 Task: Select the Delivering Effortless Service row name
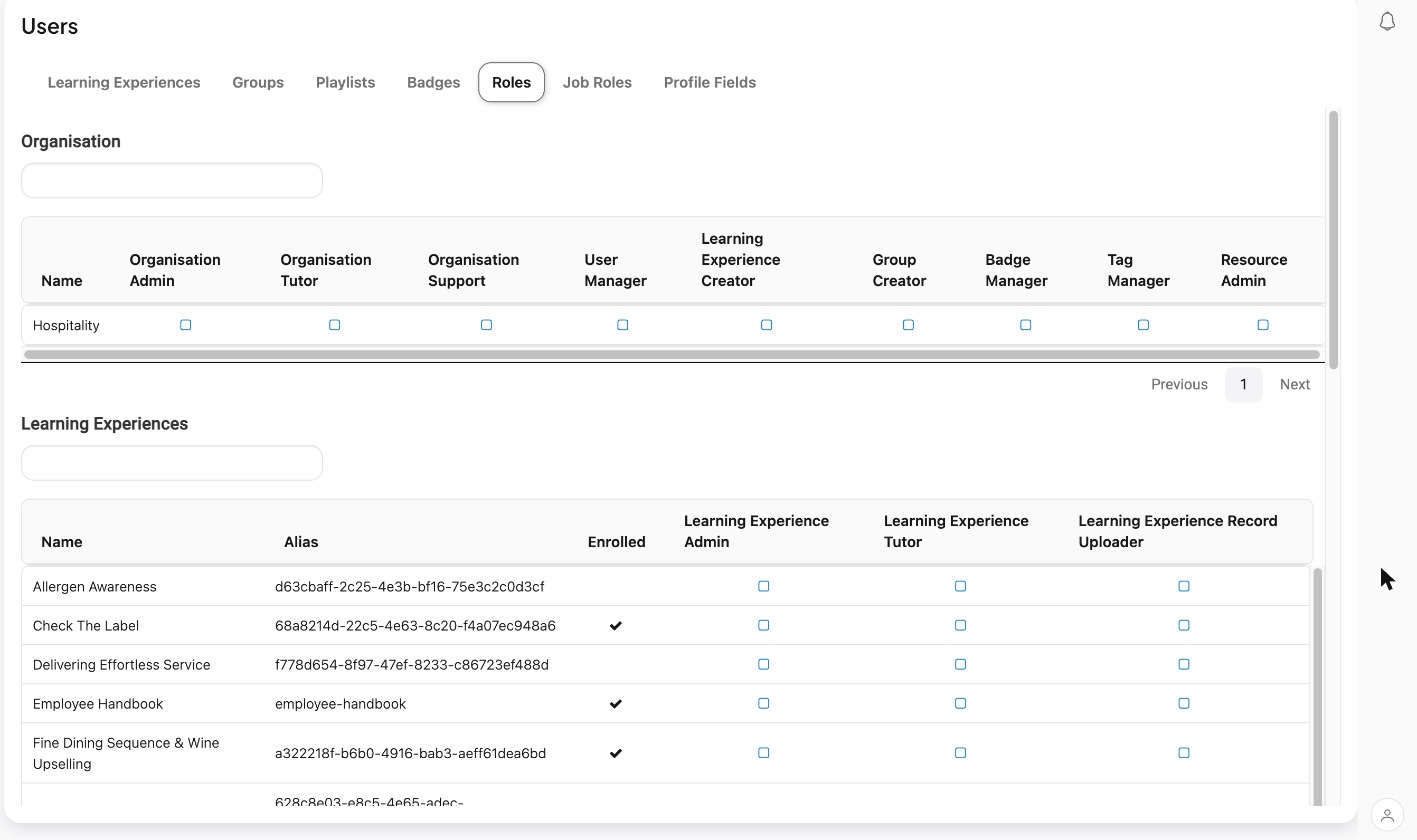[121, 664]
